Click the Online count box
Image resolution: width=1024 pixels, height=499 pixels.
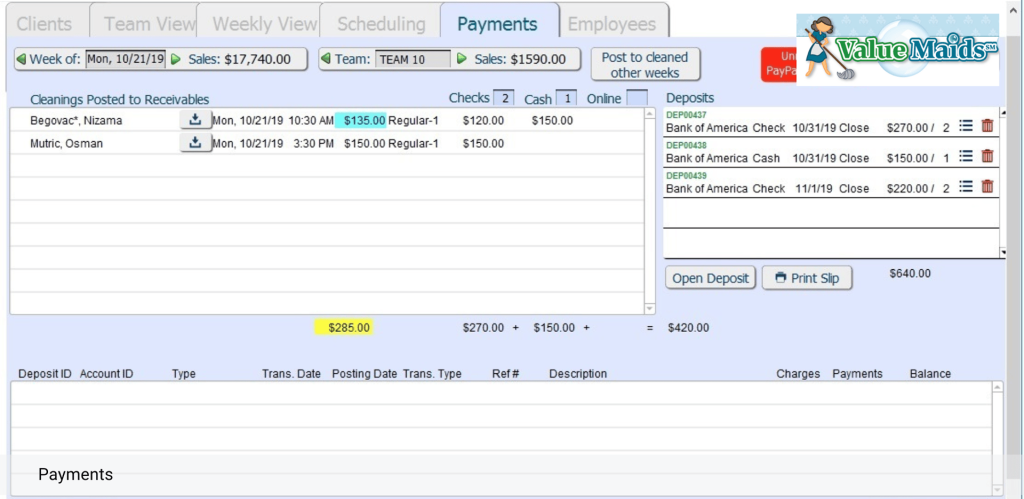point(637,99)
